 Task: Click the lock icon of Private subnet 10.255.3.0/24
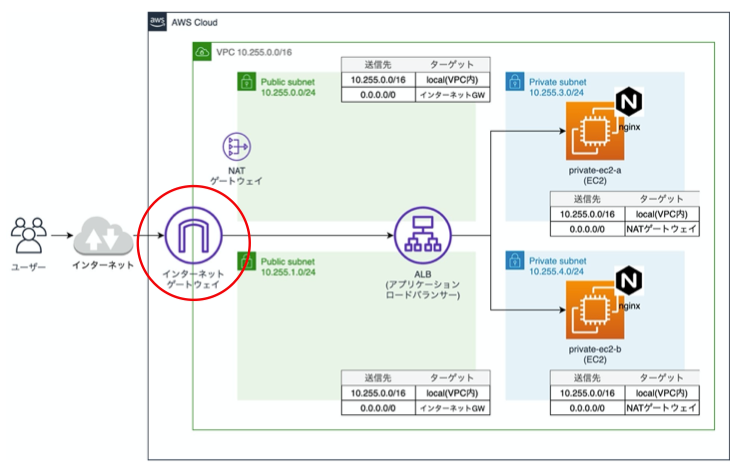(x=515, y=82)
